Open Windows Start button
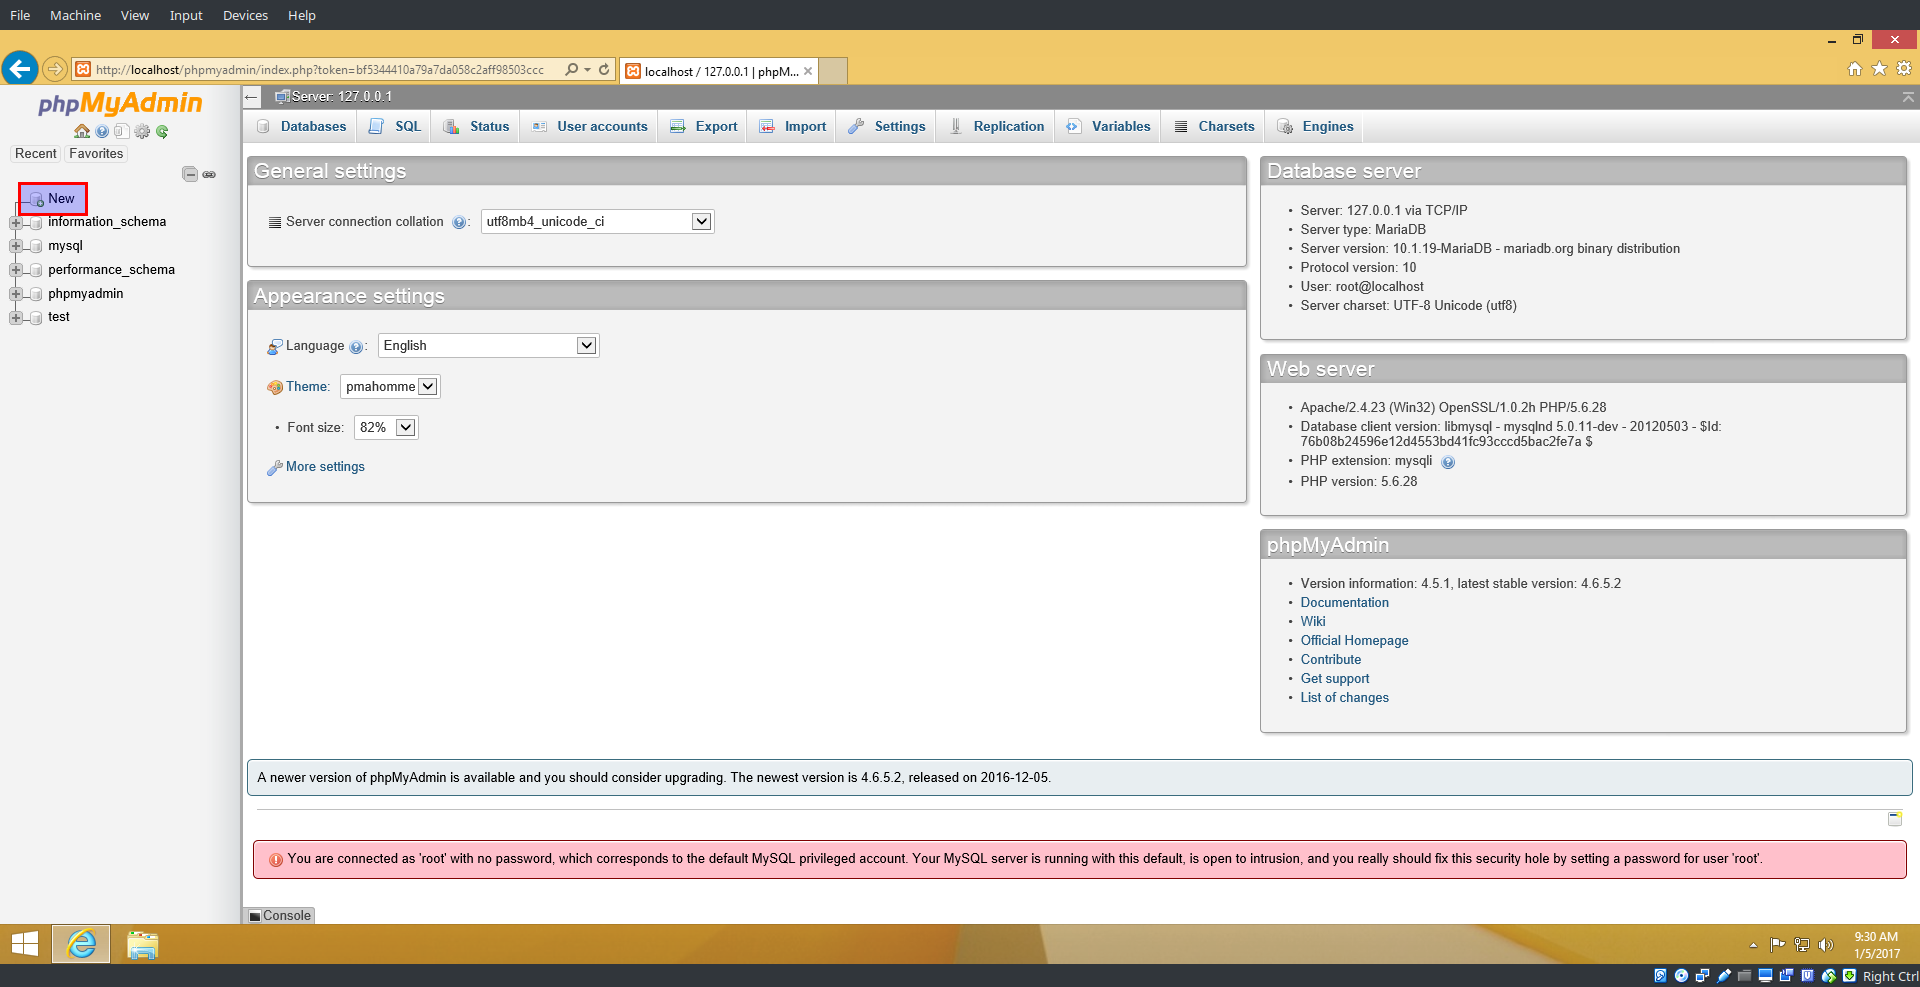This screenshot has width=1920, height=987. 24,943
